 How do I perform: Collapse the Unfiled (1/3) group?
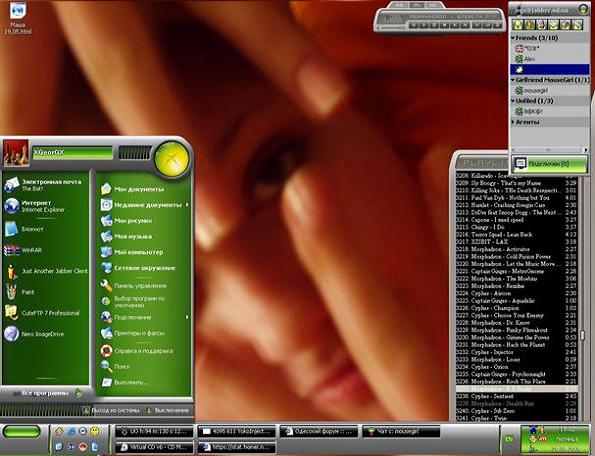[x=513, y=101]
